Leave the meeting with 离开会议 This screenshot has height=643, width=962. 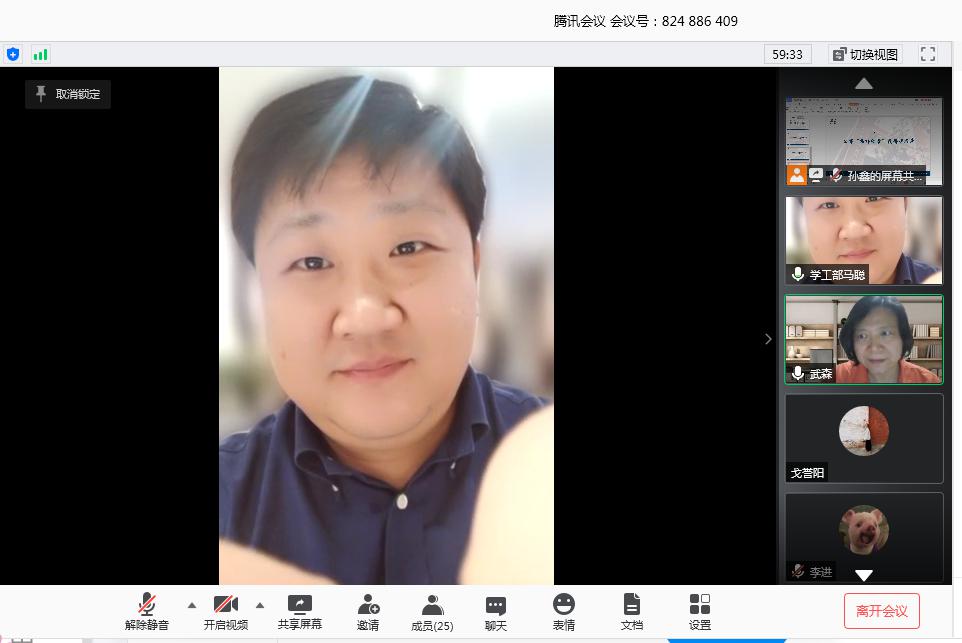click(x=882, y=611)
